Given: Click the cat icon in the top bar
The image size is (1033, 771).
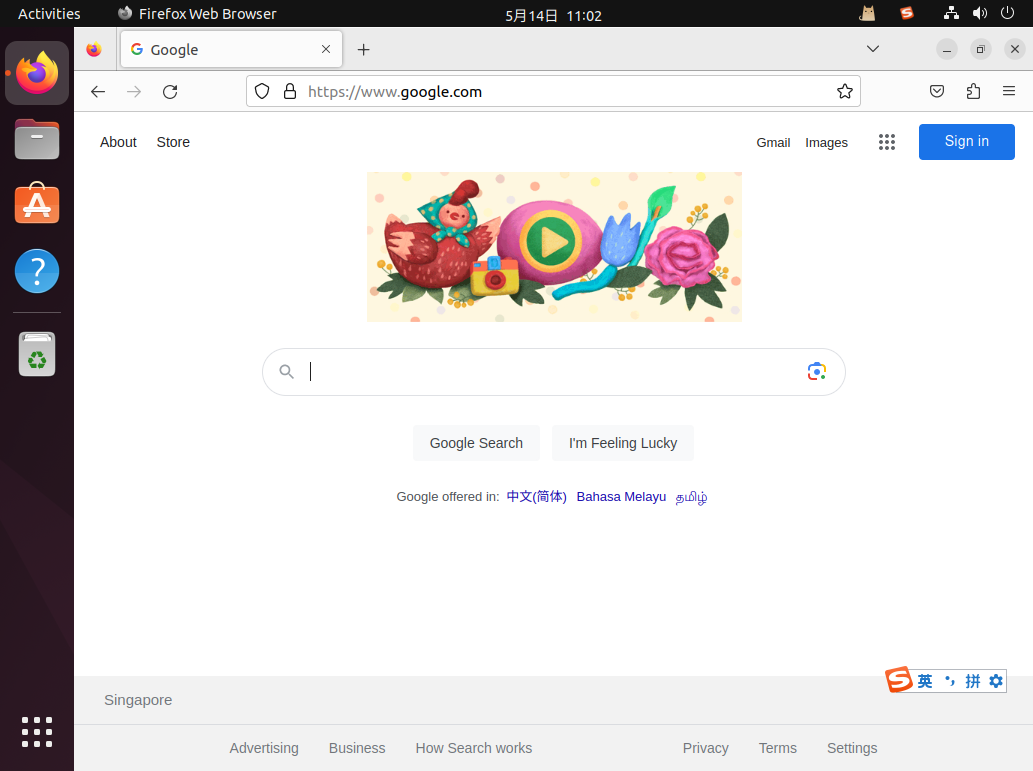Looking at the screenshot, I should 868,13.
